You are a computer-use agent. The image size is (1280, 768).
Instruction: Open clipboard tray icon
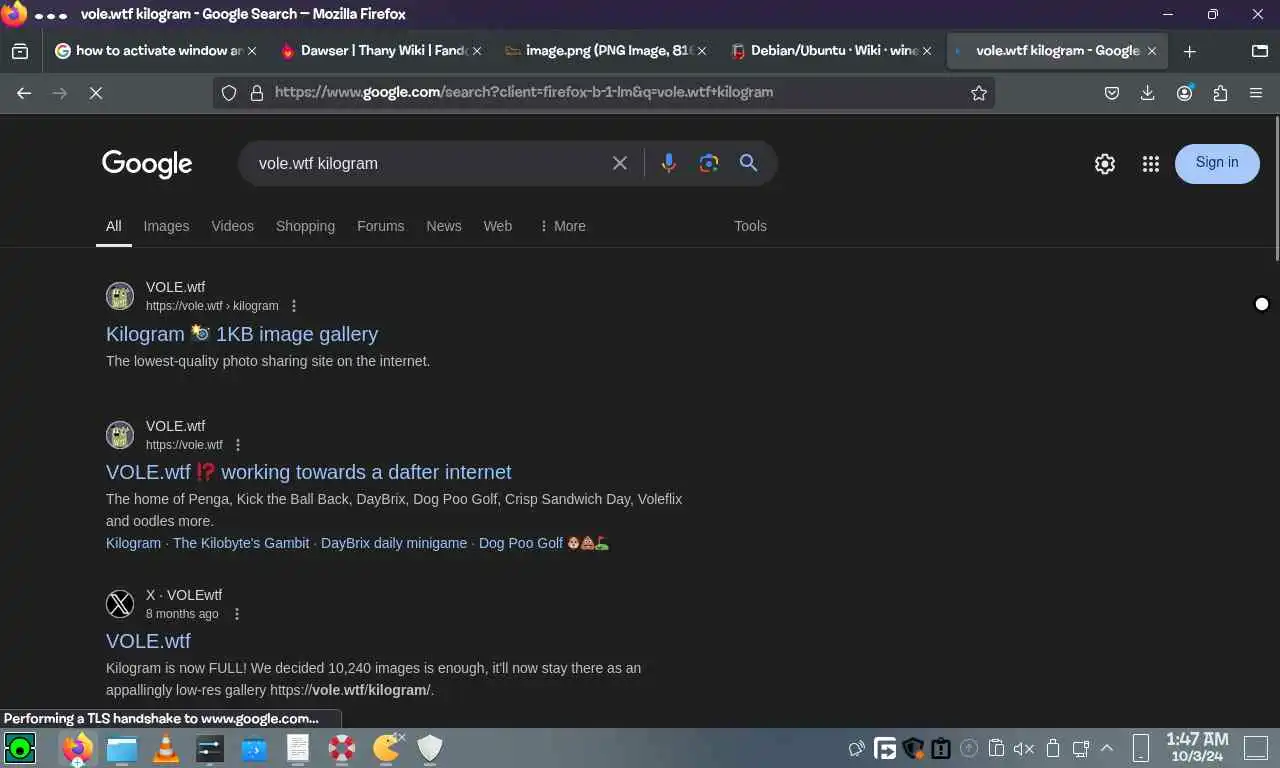(x=996, y=748)
